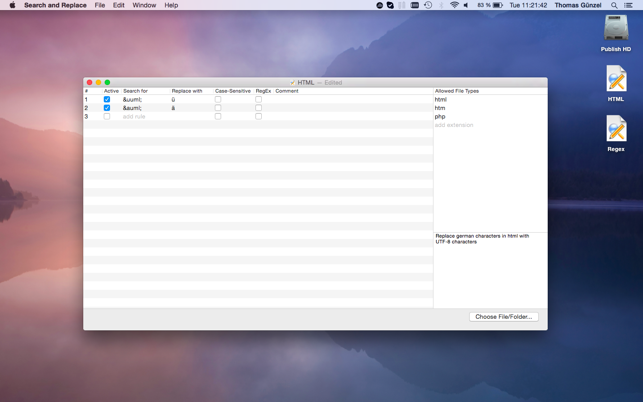Open Spotlight search magnifier icon
Screen dimensions: 643x402
(x=614, y=5)
